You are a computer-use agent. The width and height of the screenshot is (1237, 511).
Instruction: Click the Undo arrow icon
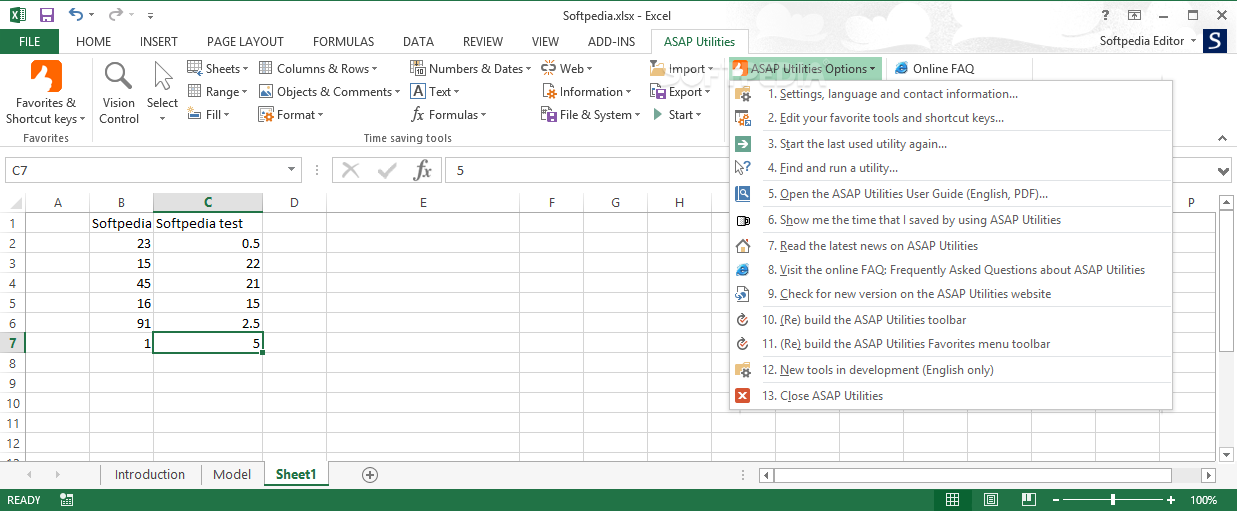(x=77, y=15)
